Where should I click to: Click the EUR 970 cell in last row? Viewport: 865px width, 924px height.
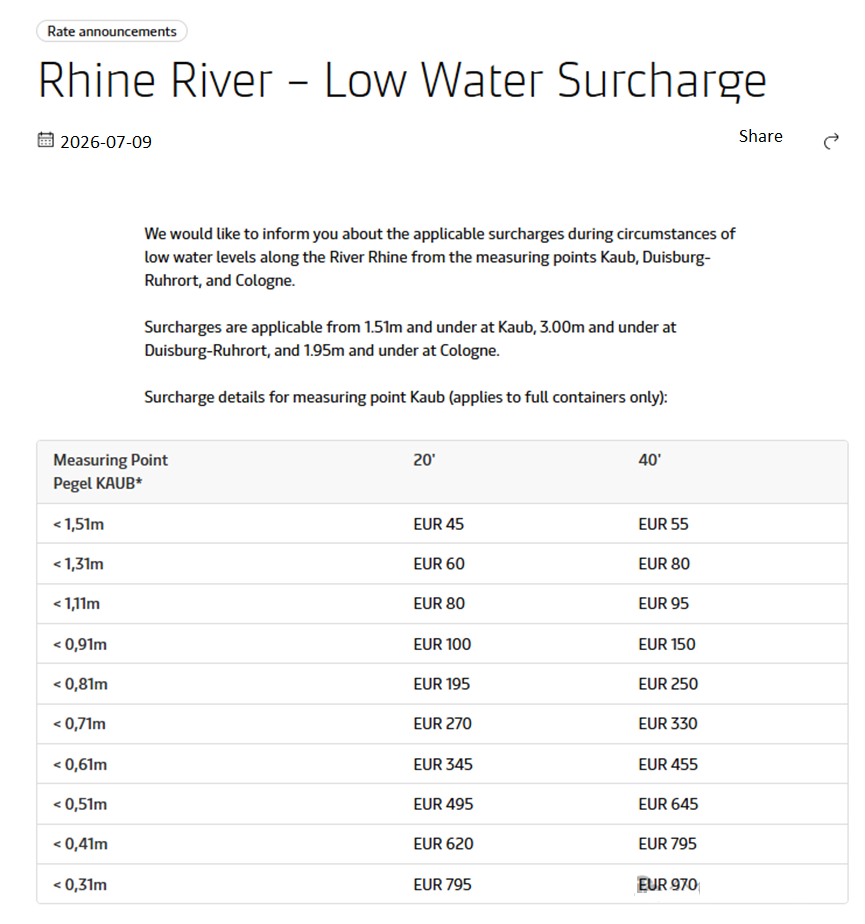tap(668, 885)
